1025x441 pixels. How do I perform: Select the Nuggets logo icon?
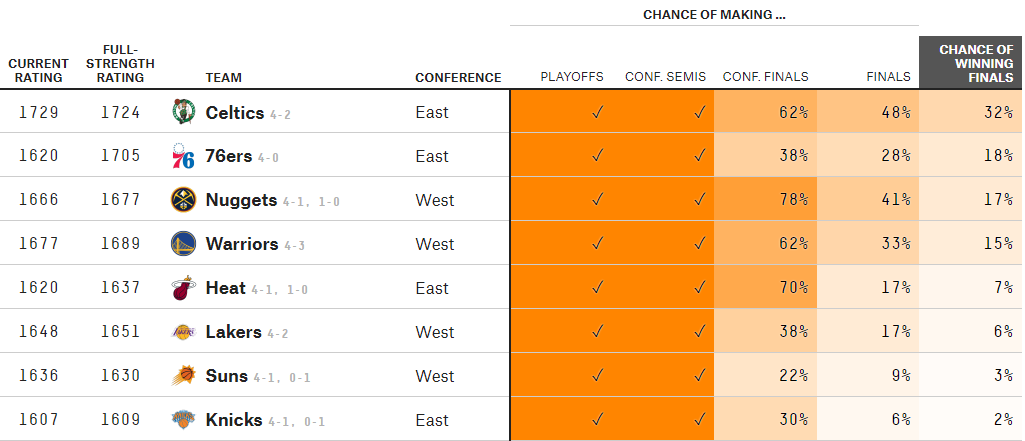pos(183,200)
